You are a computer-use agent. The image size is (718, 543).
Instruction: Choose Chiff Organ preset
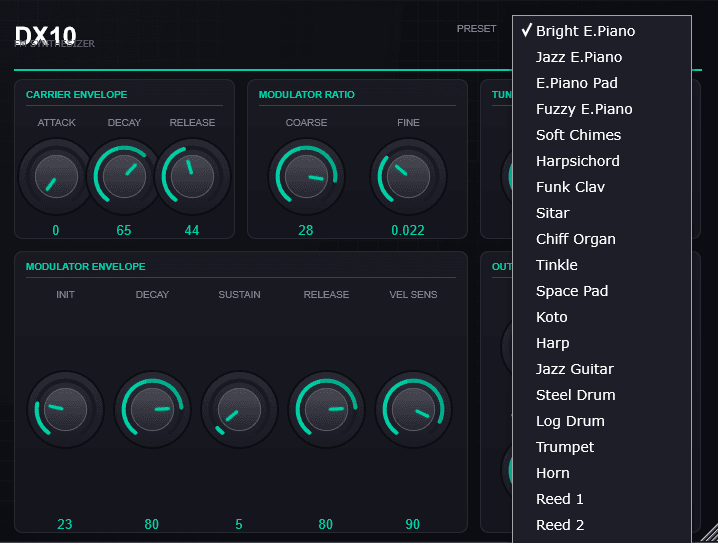click(602, 239)
